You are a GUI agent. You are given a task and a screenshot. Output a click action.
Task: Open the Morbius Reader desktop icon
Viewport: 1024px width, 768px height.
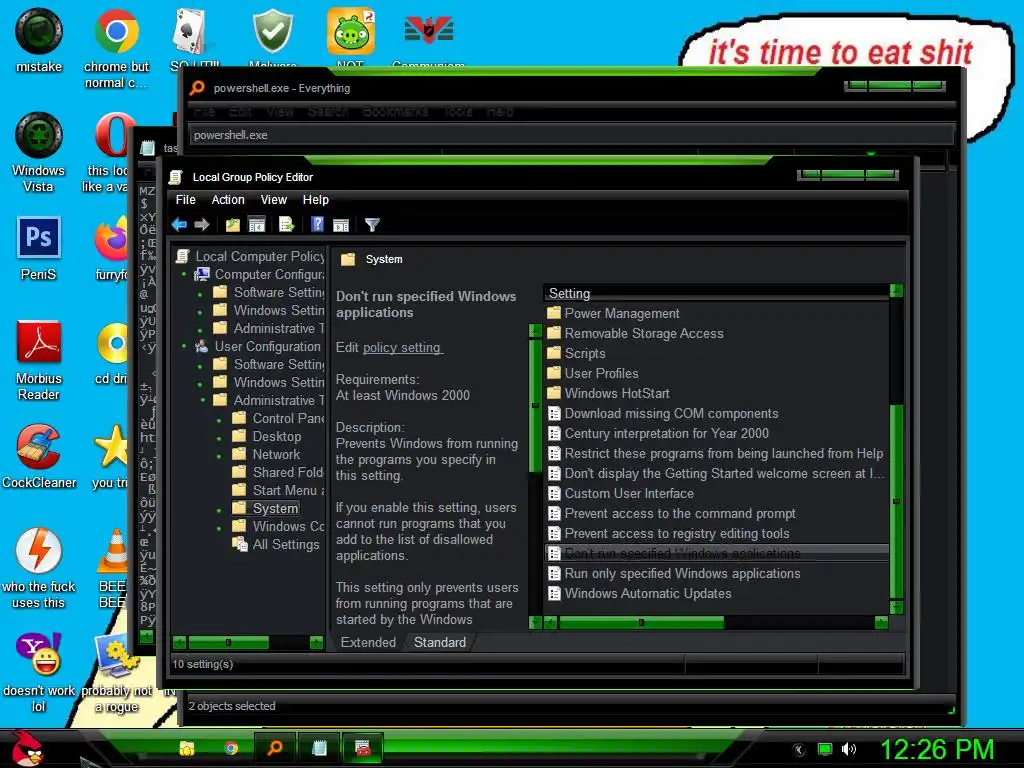[39, 359]
